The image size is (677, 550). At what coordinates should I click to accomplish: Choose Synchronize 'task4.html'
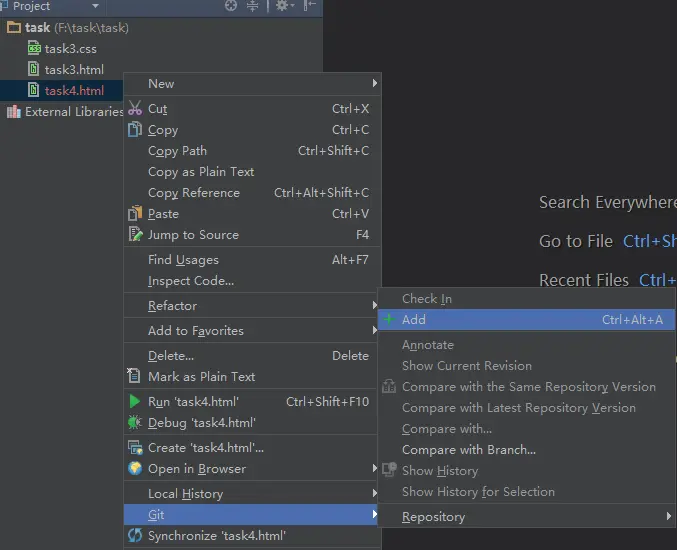[253, 536]
